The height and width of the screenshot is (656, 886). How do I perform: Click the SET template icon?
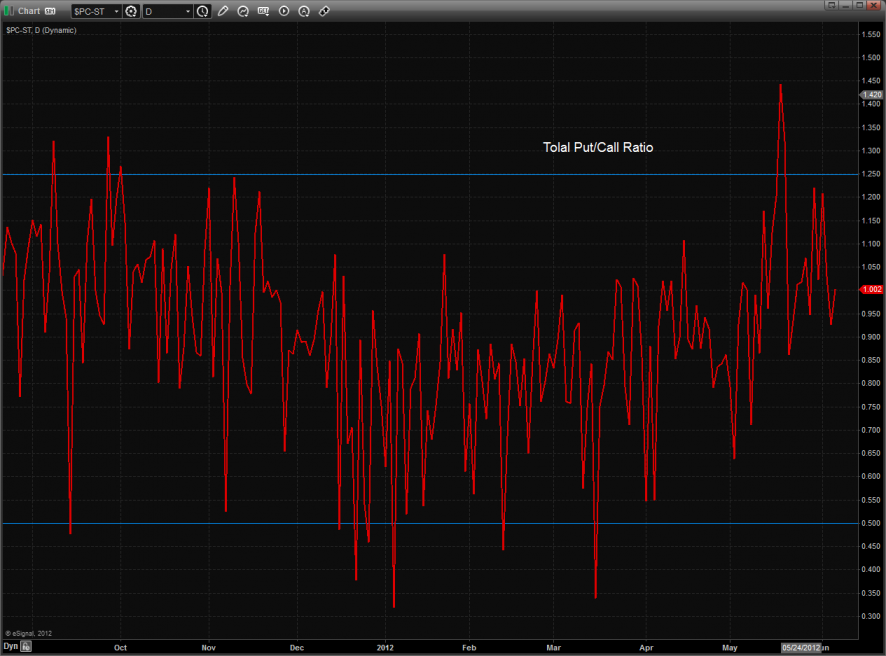pos(263,11)
